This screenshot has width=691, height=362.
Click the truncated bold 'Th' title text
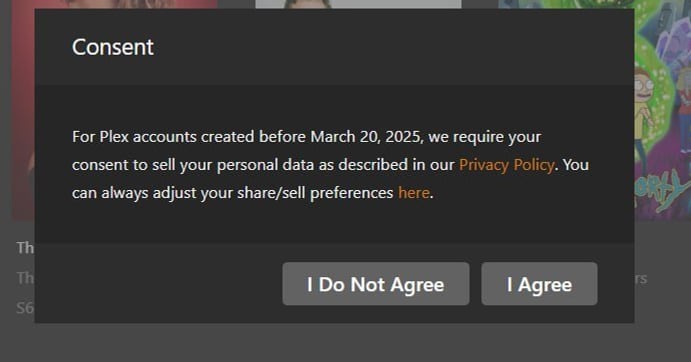(x=25, y=248)
